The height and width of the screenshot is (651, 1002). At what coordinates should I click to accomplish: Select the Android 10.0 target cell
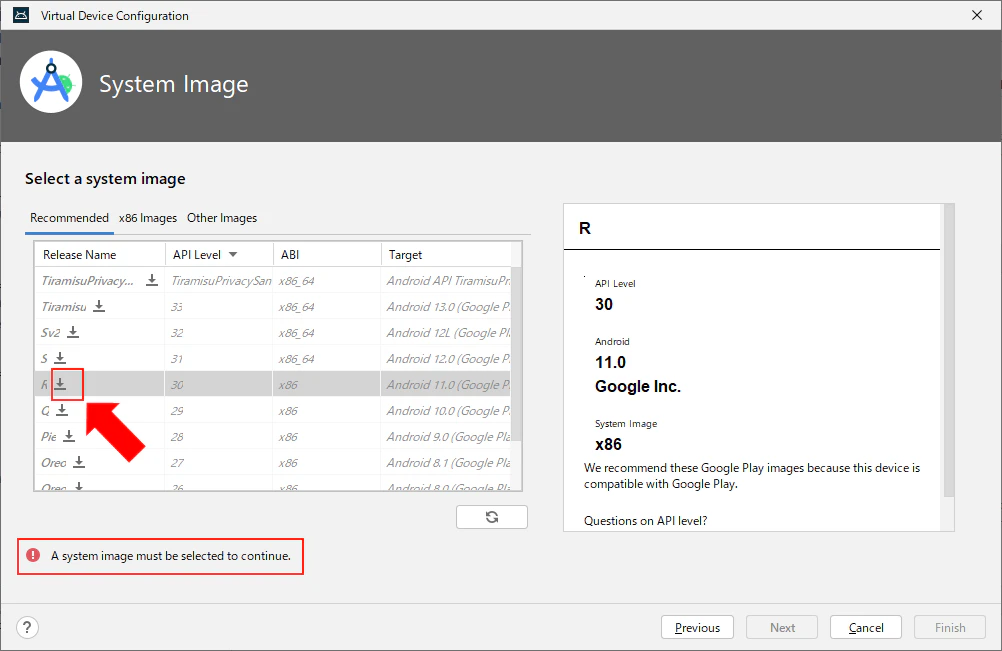coord(448,411)
